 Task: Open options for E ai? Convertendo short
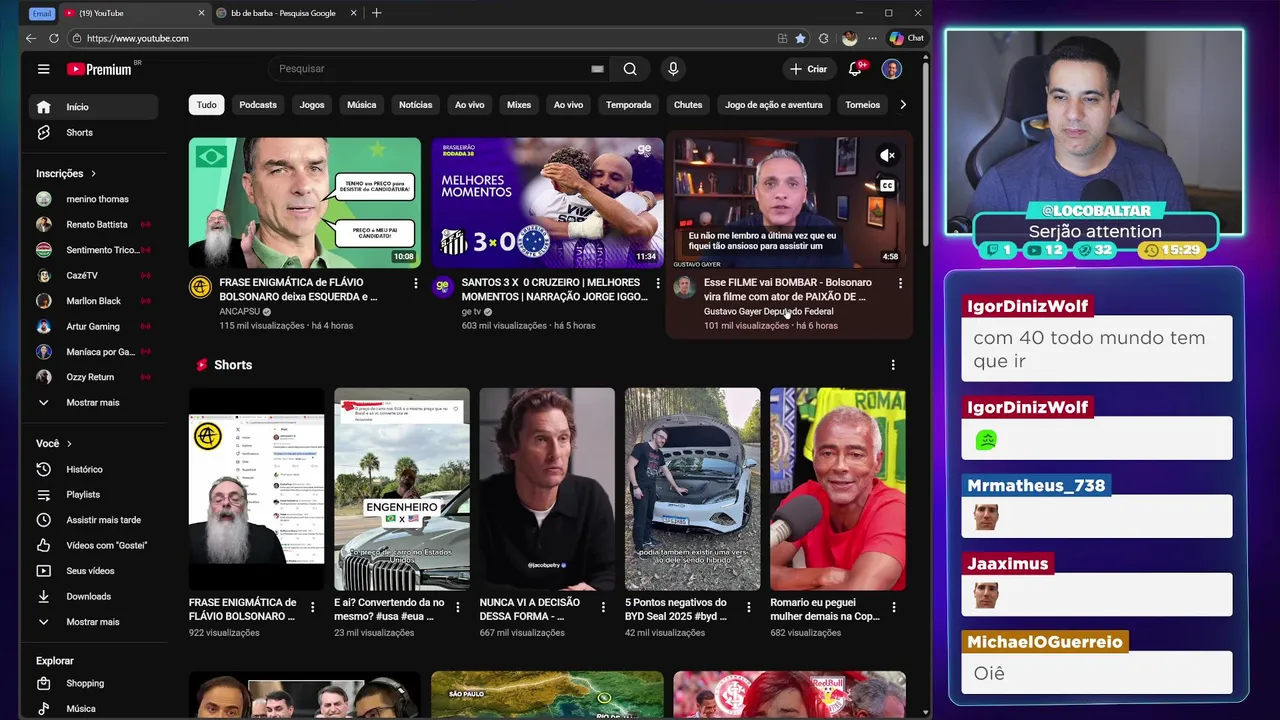coord(458,607)
